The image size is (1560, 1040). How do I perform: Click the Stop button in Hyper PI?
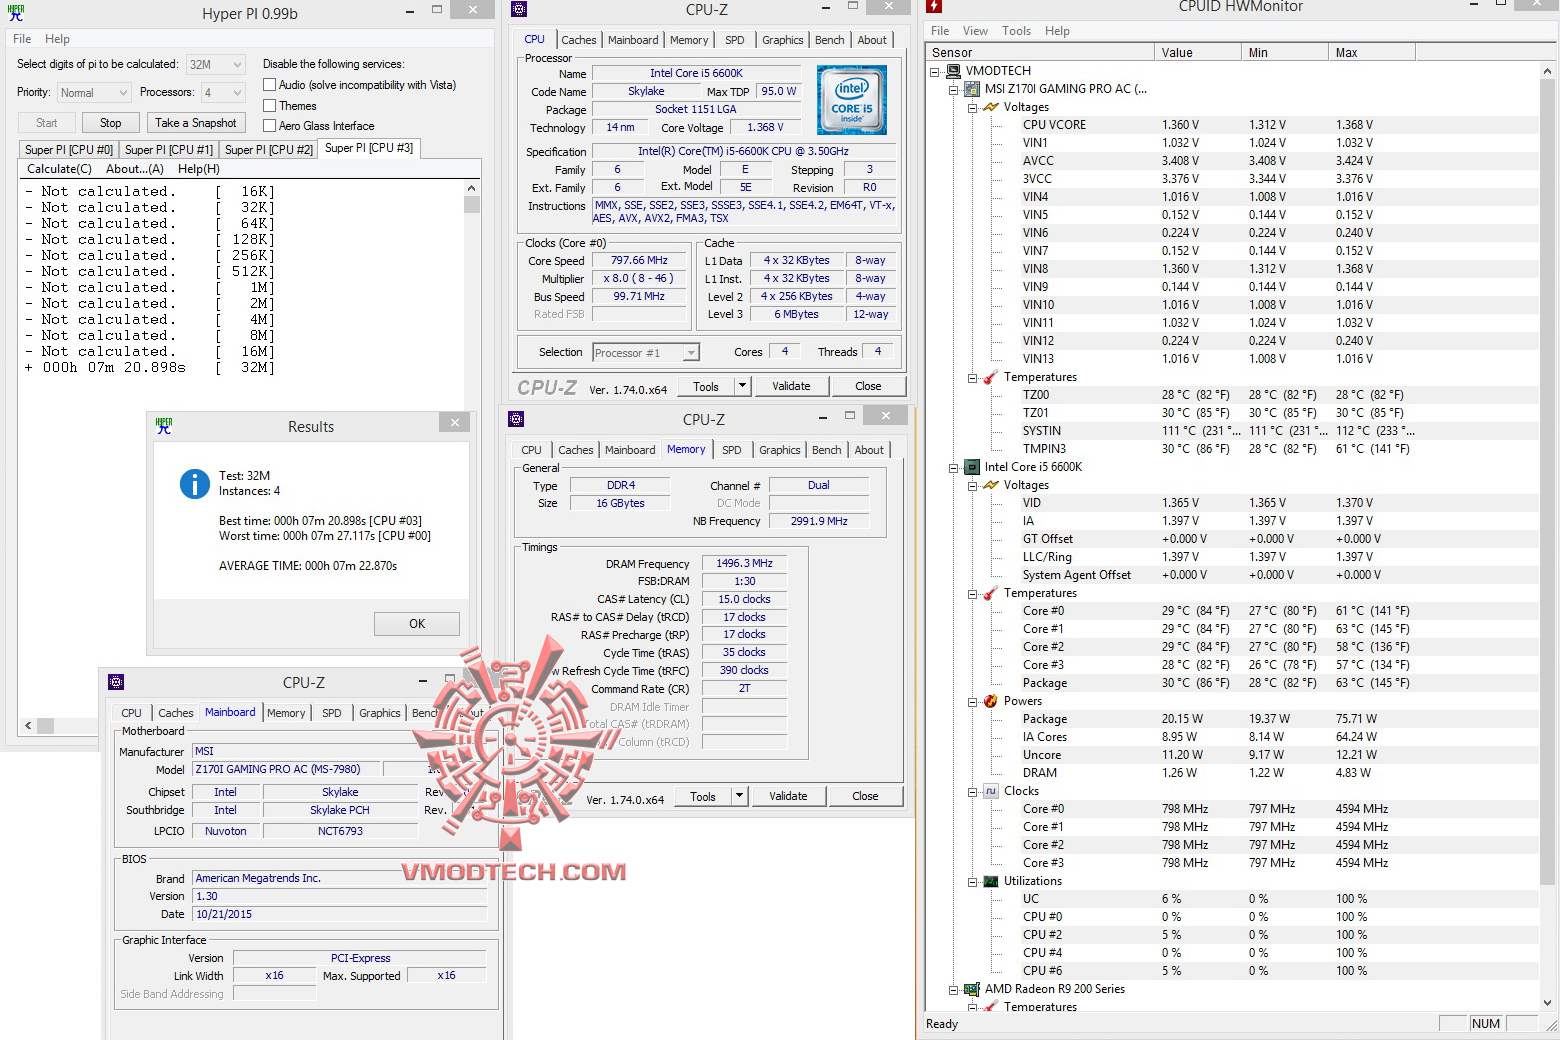tap(111, 123)
